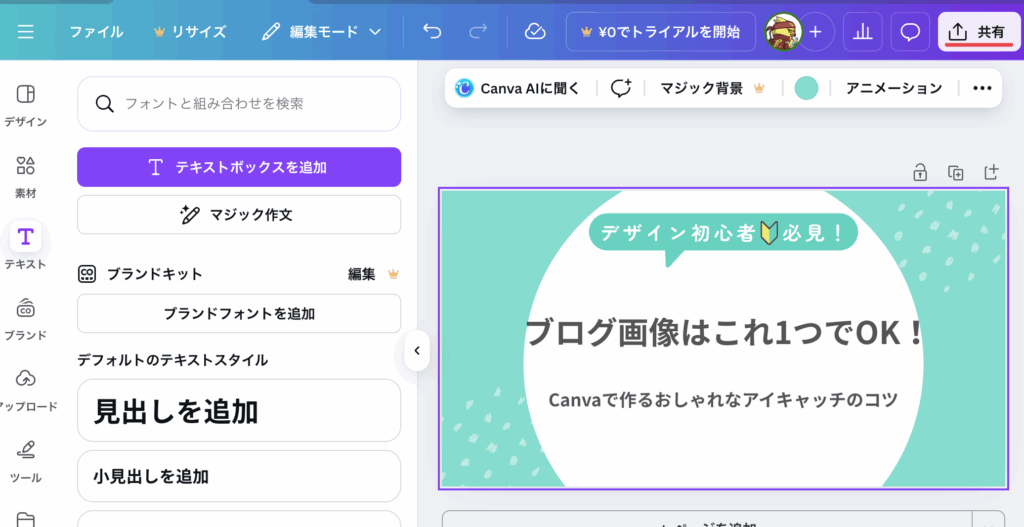Click the マジック作文 button
This screenshot has width=1024, height=527.
[239, 215]
